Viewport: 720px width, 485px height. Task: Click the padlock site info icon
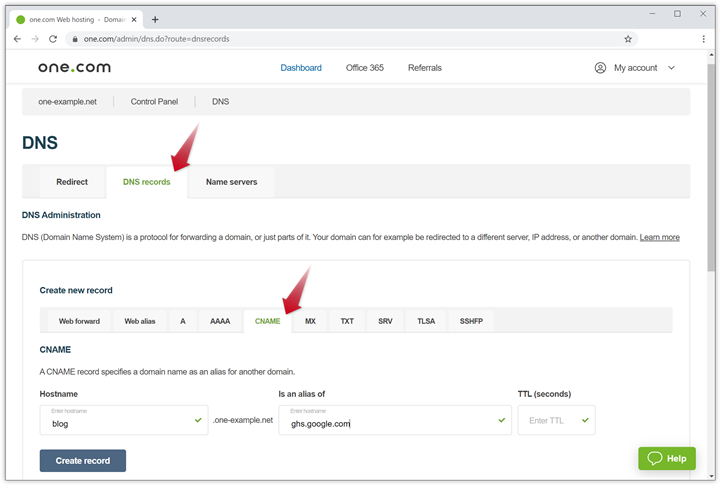pos(73,39)
